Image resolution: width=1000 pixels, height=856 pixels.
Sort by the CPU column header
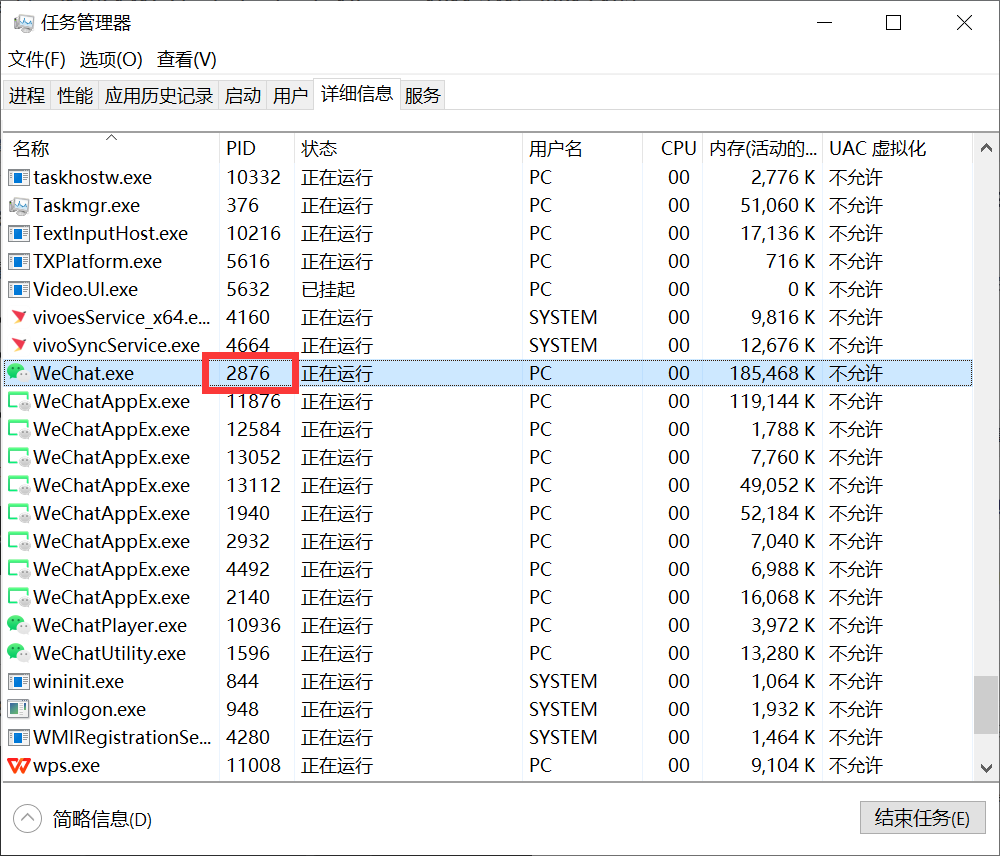tap(673, 149)
